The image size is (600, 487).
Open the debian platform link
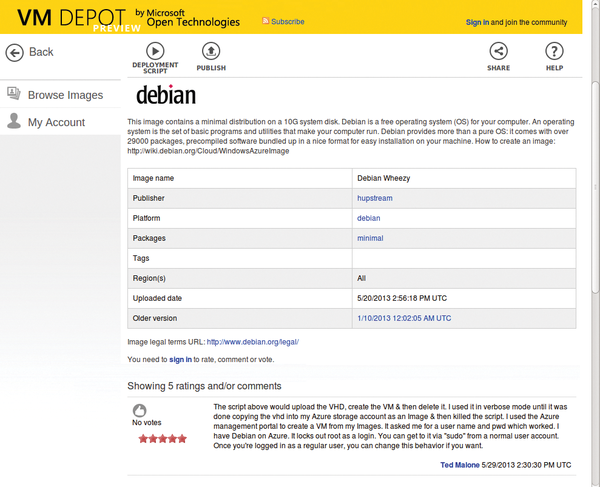click(368, 218)
